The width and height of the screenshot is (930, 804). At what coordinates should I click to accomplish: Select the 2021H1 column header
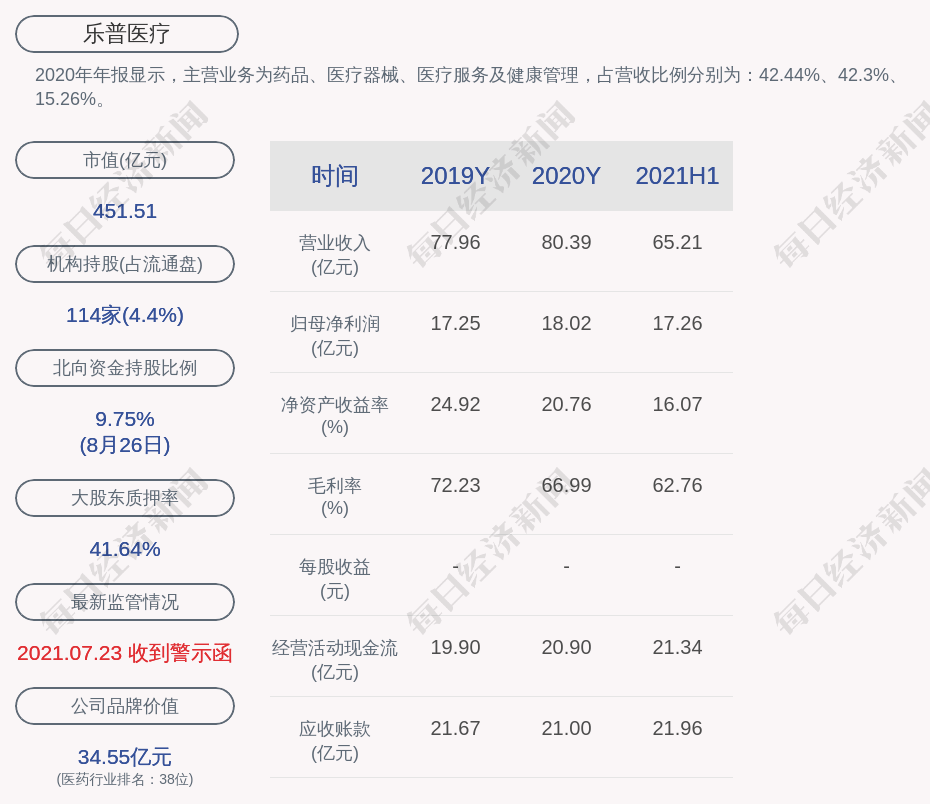[x=677, y=176]
